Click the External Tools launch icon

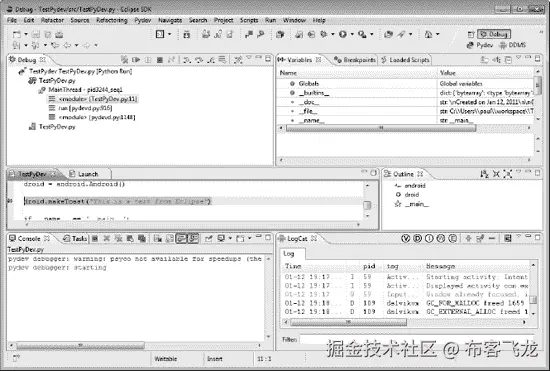point(362,34)
